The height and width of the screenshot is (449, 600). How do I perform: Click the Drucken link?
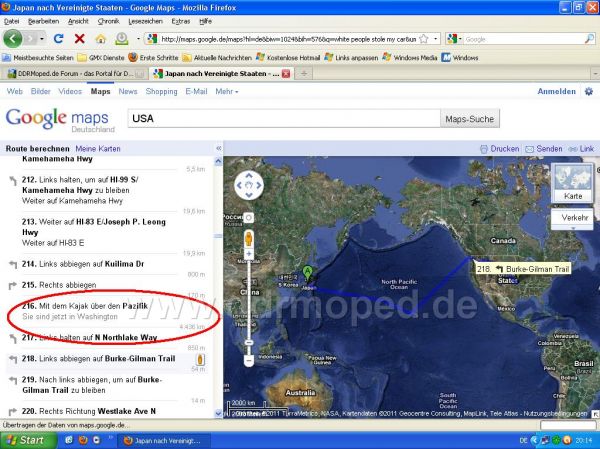pos(505,149)
